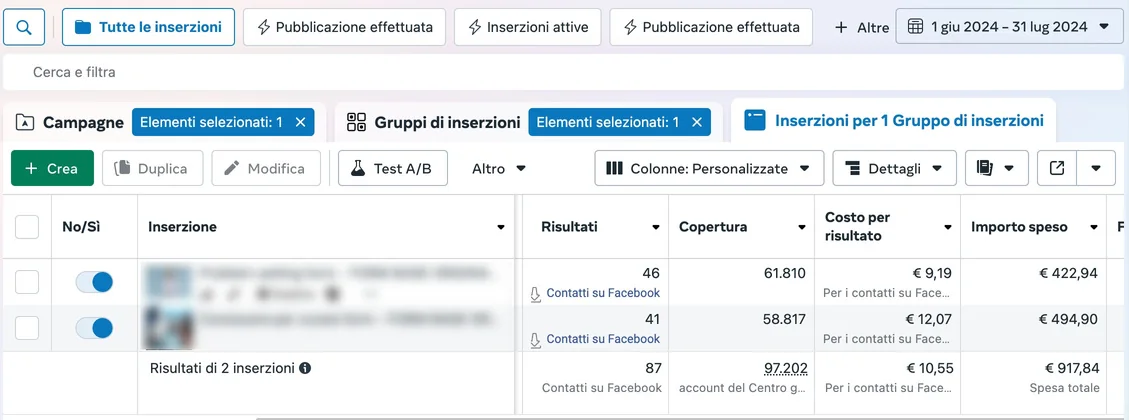Open the Test A/B tool
The height and width of the screenshot is (420, 1129).
coord(392,168)
